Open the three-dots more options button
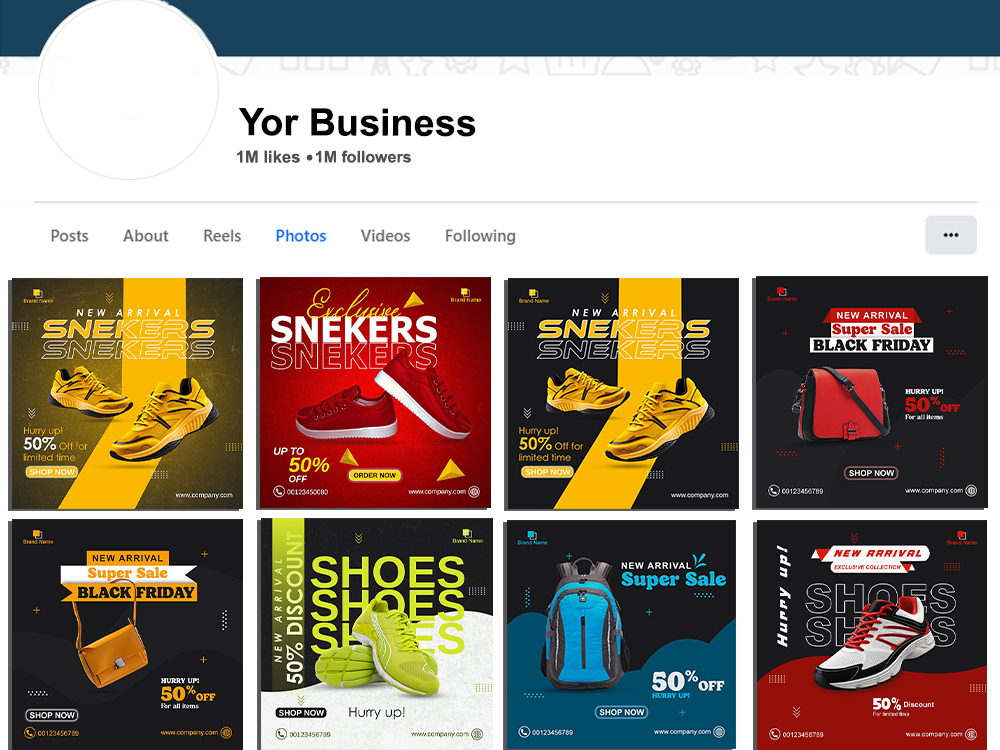The height and width of the screenshot is (750, 1000). click(x=950, y=235)
